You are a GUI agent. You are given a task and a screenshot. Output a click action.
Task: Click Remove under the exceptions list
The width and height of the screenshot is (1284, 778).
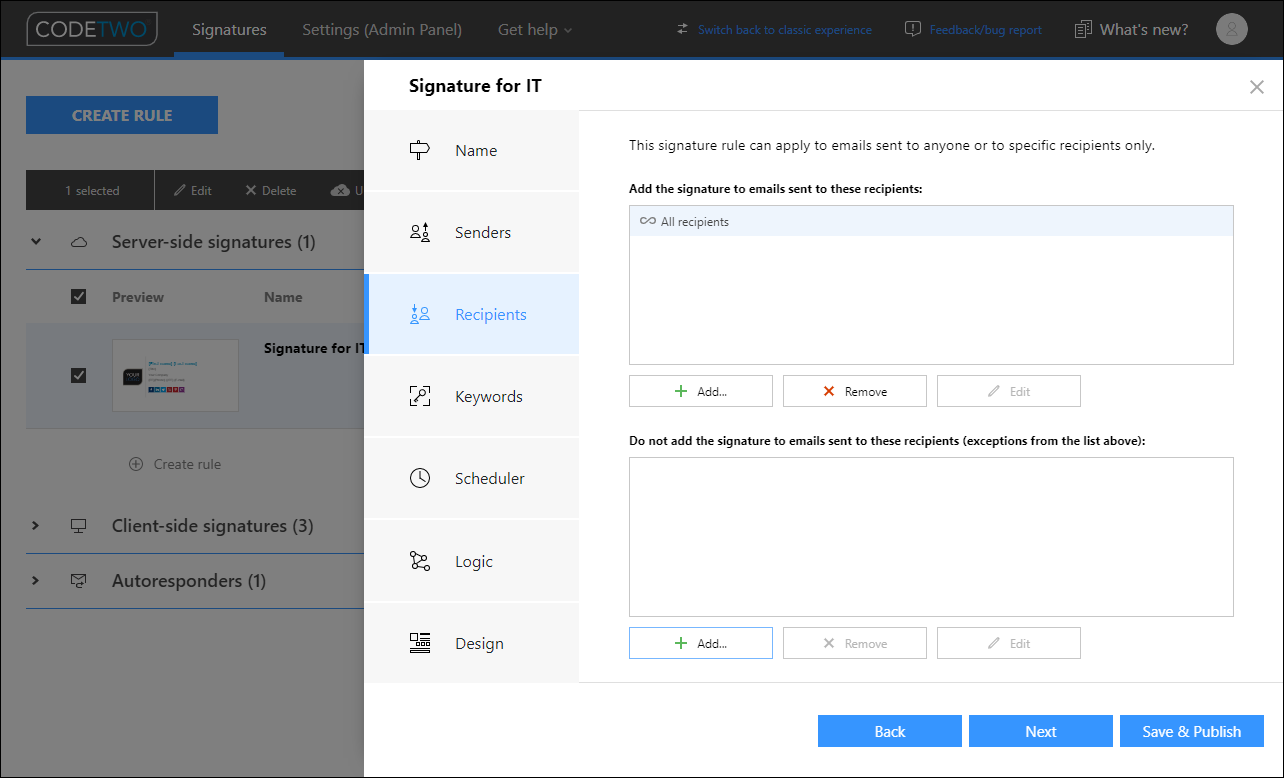point(855,643)
